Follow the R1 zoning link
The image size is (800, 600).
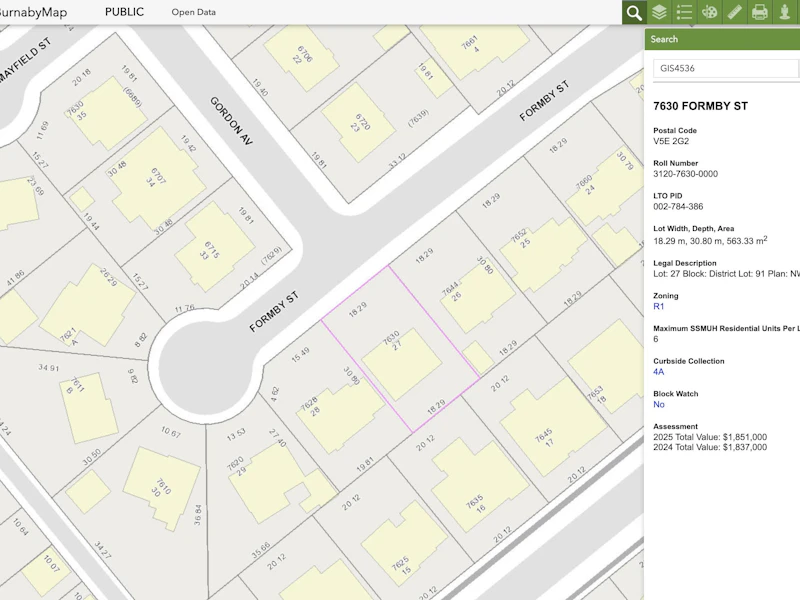pyautogui.click(x=659, y=306)
